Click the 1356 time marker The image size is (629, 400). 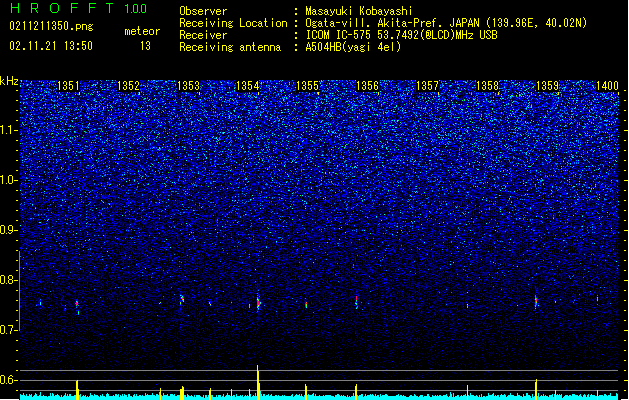367,86
